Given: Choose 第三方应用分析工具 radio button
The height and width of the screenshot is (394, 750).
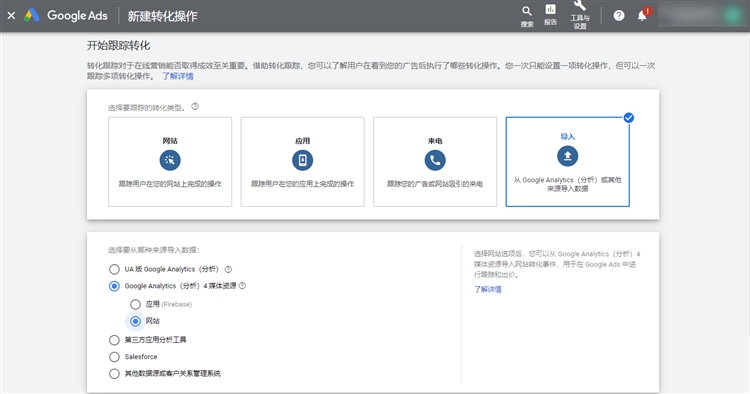Looking at the screenshot, I should [x=114, y=340].
